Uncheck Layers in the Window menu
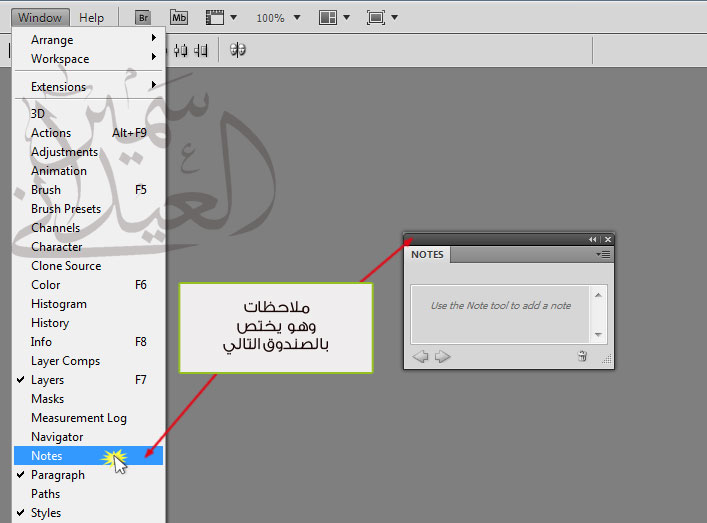The image size is (707, 523). click(47, 380)
